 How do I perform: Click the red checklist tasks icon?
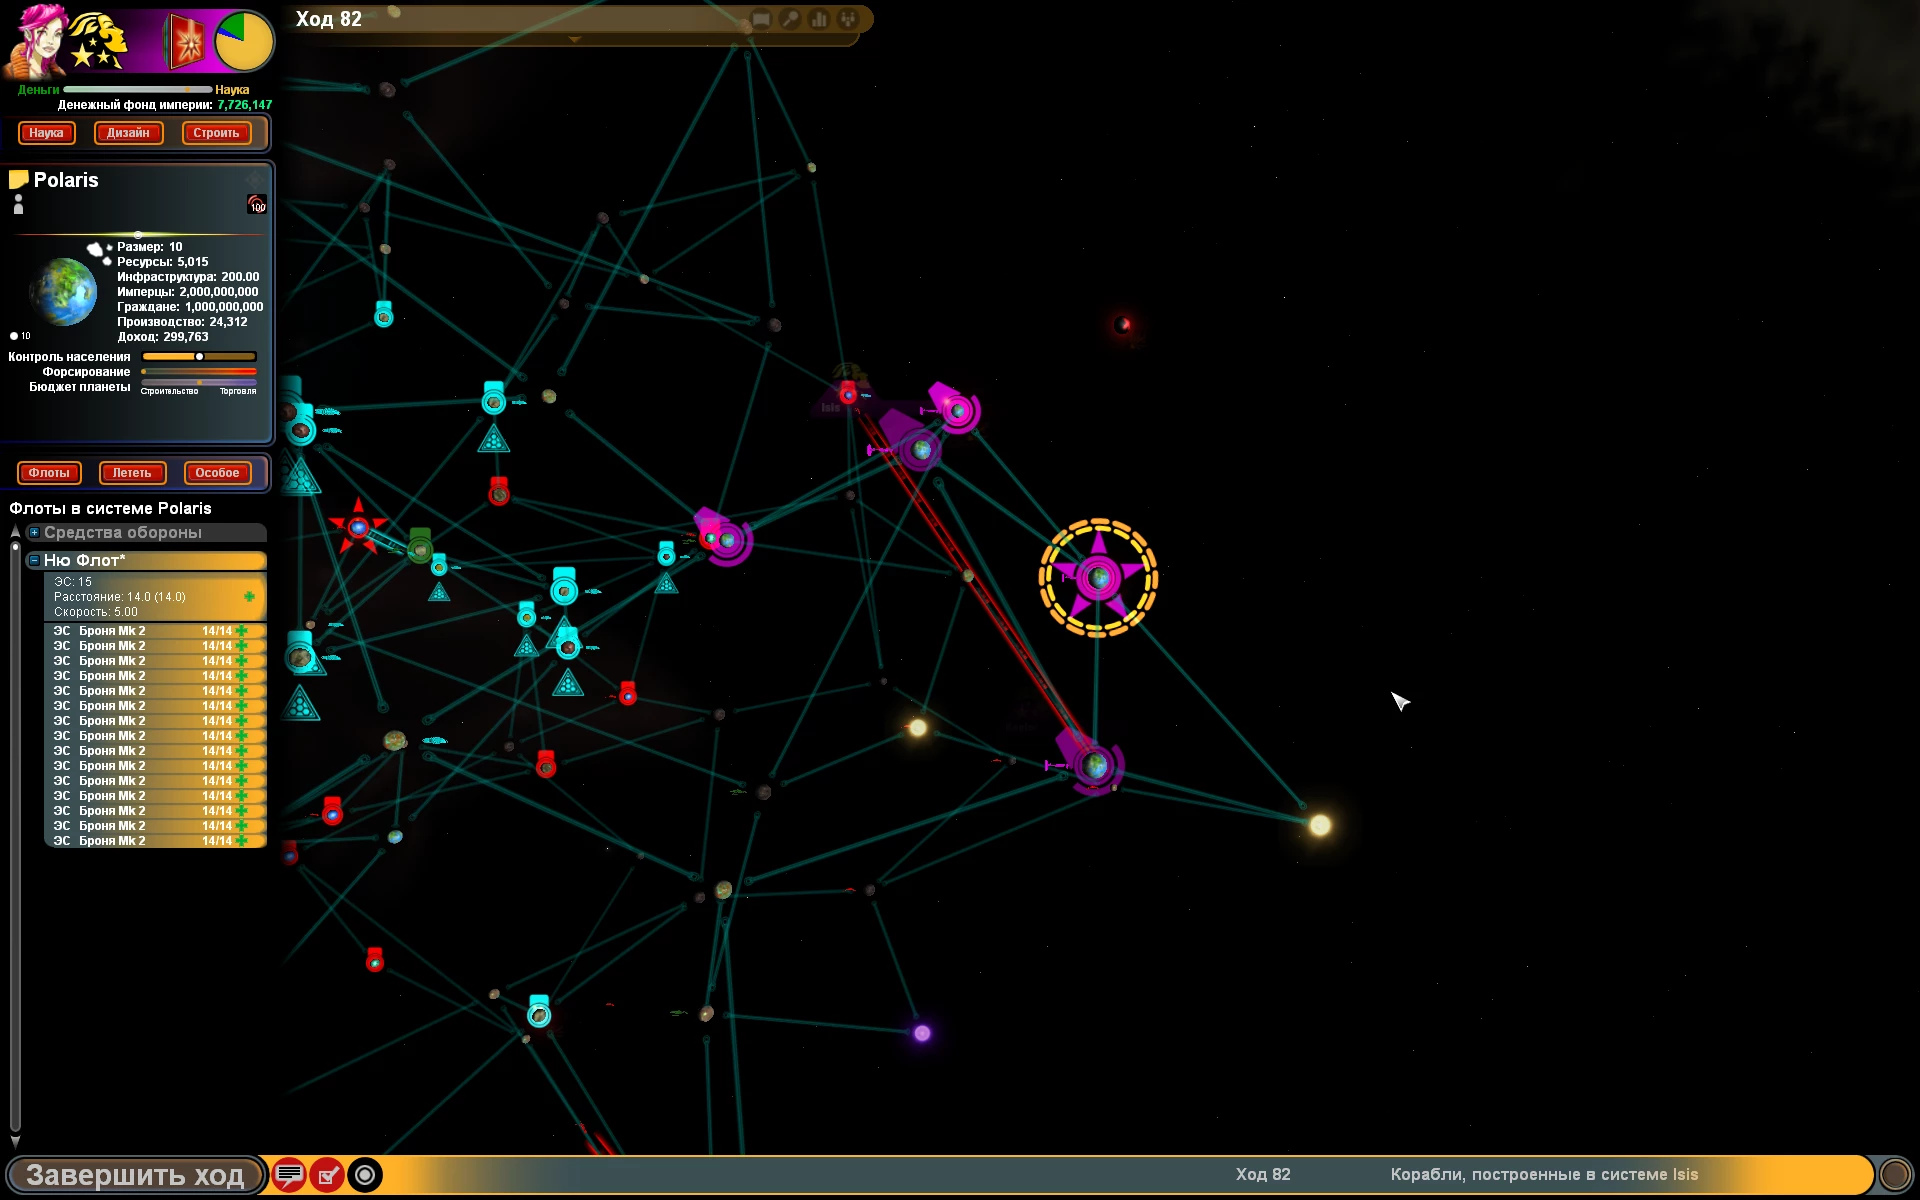tap(327, 1175)
